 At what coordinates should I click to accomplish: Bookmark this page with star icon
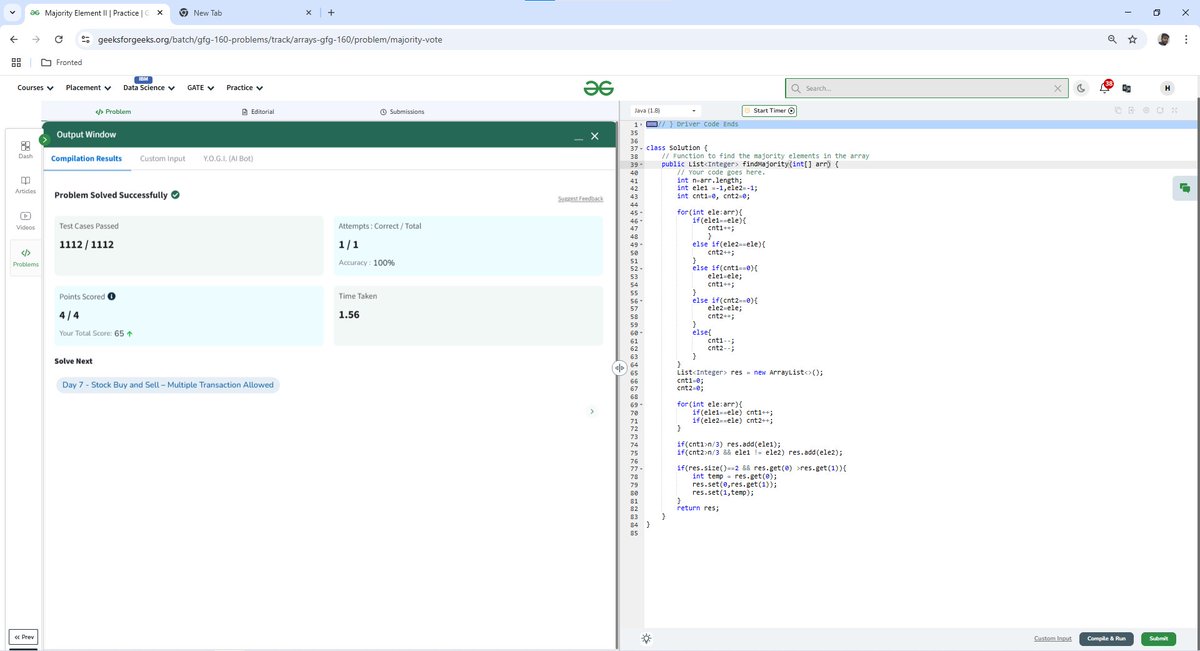click(1132, 39)
